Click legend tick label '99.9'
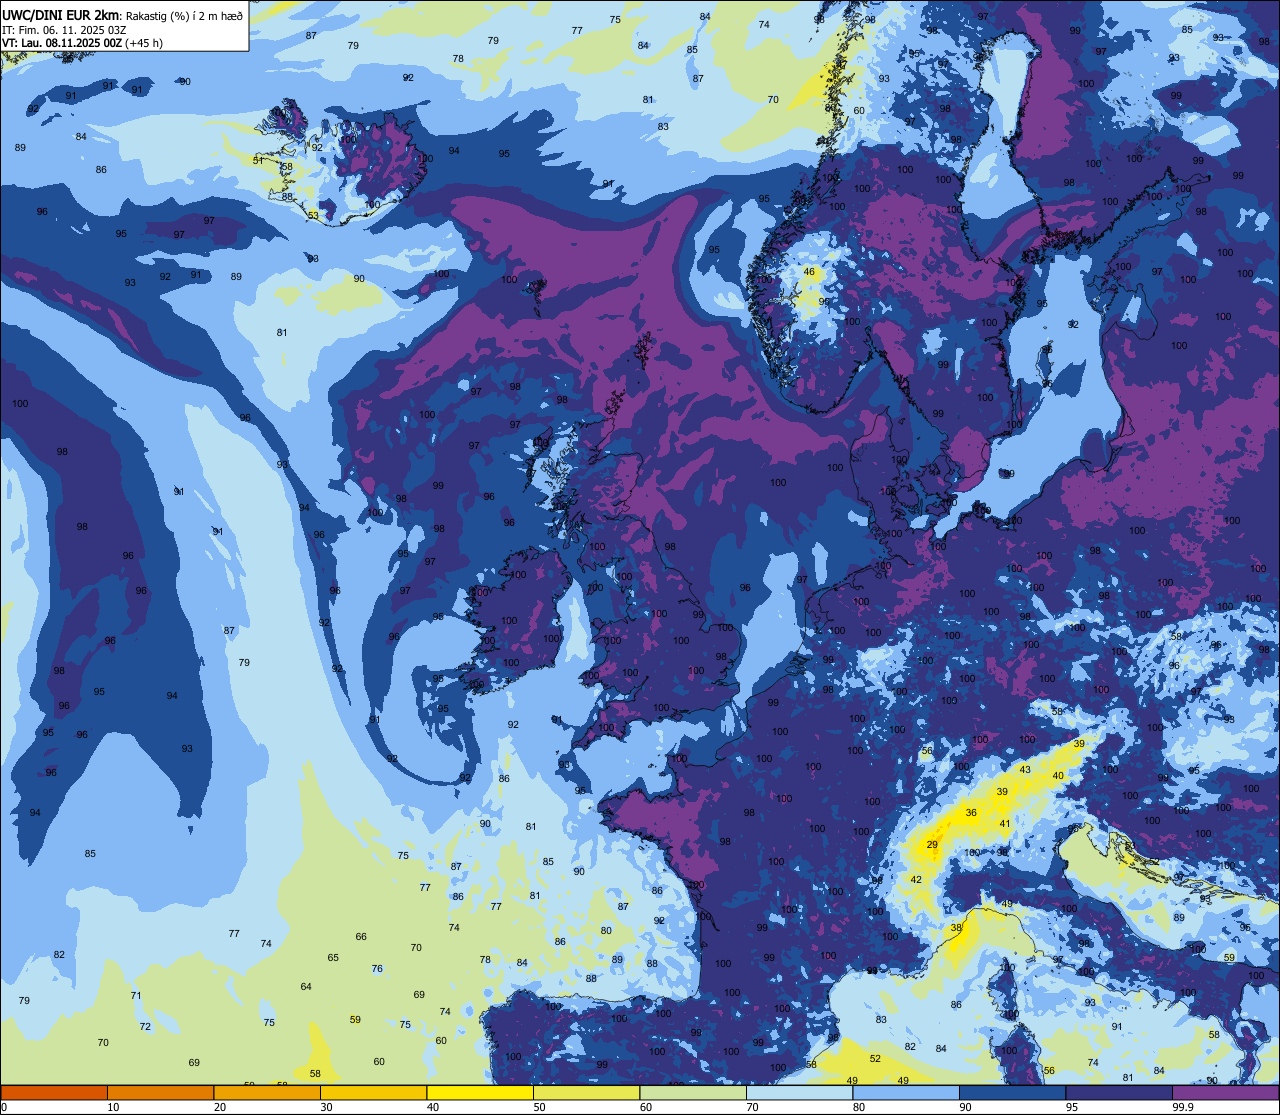This screenshot has height=1115, width=1280. tap(1183, 1107)
